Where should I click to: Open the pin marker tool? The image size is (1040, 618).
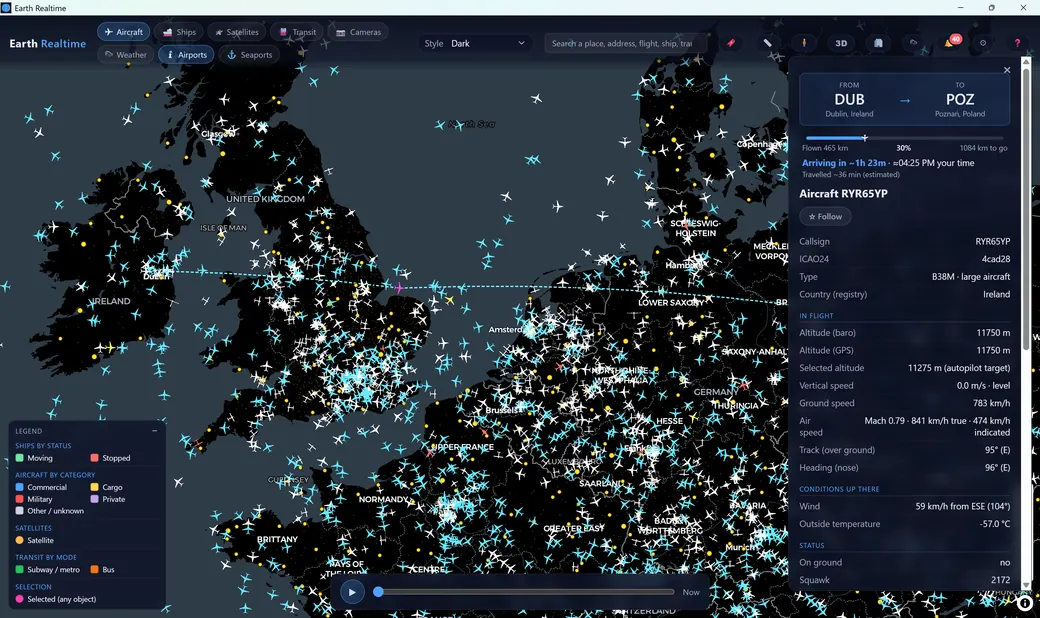730,43
